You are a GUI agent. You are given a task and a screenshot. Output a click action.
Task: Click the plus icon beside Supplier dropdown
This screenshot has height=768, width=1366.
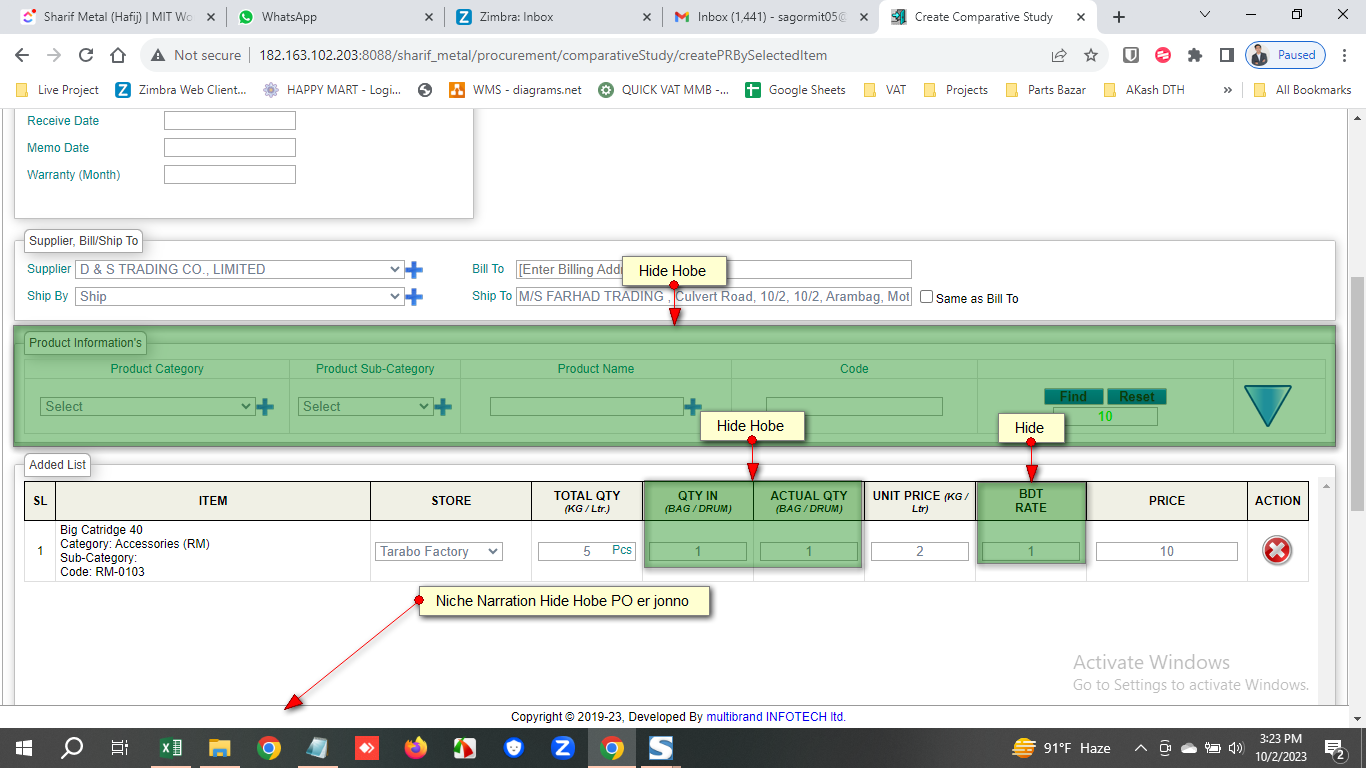414,269
